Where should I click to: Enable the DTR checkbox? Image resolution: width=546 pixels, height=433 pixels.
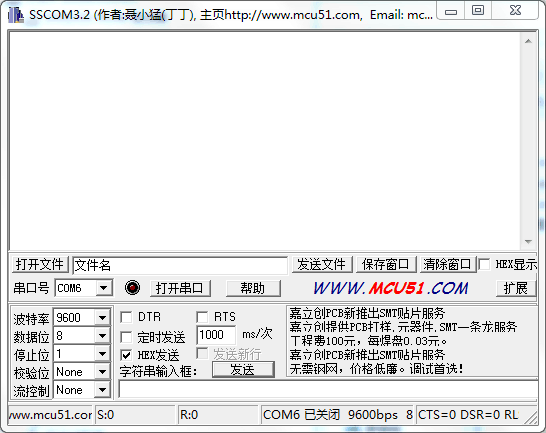tap(126, 317)
